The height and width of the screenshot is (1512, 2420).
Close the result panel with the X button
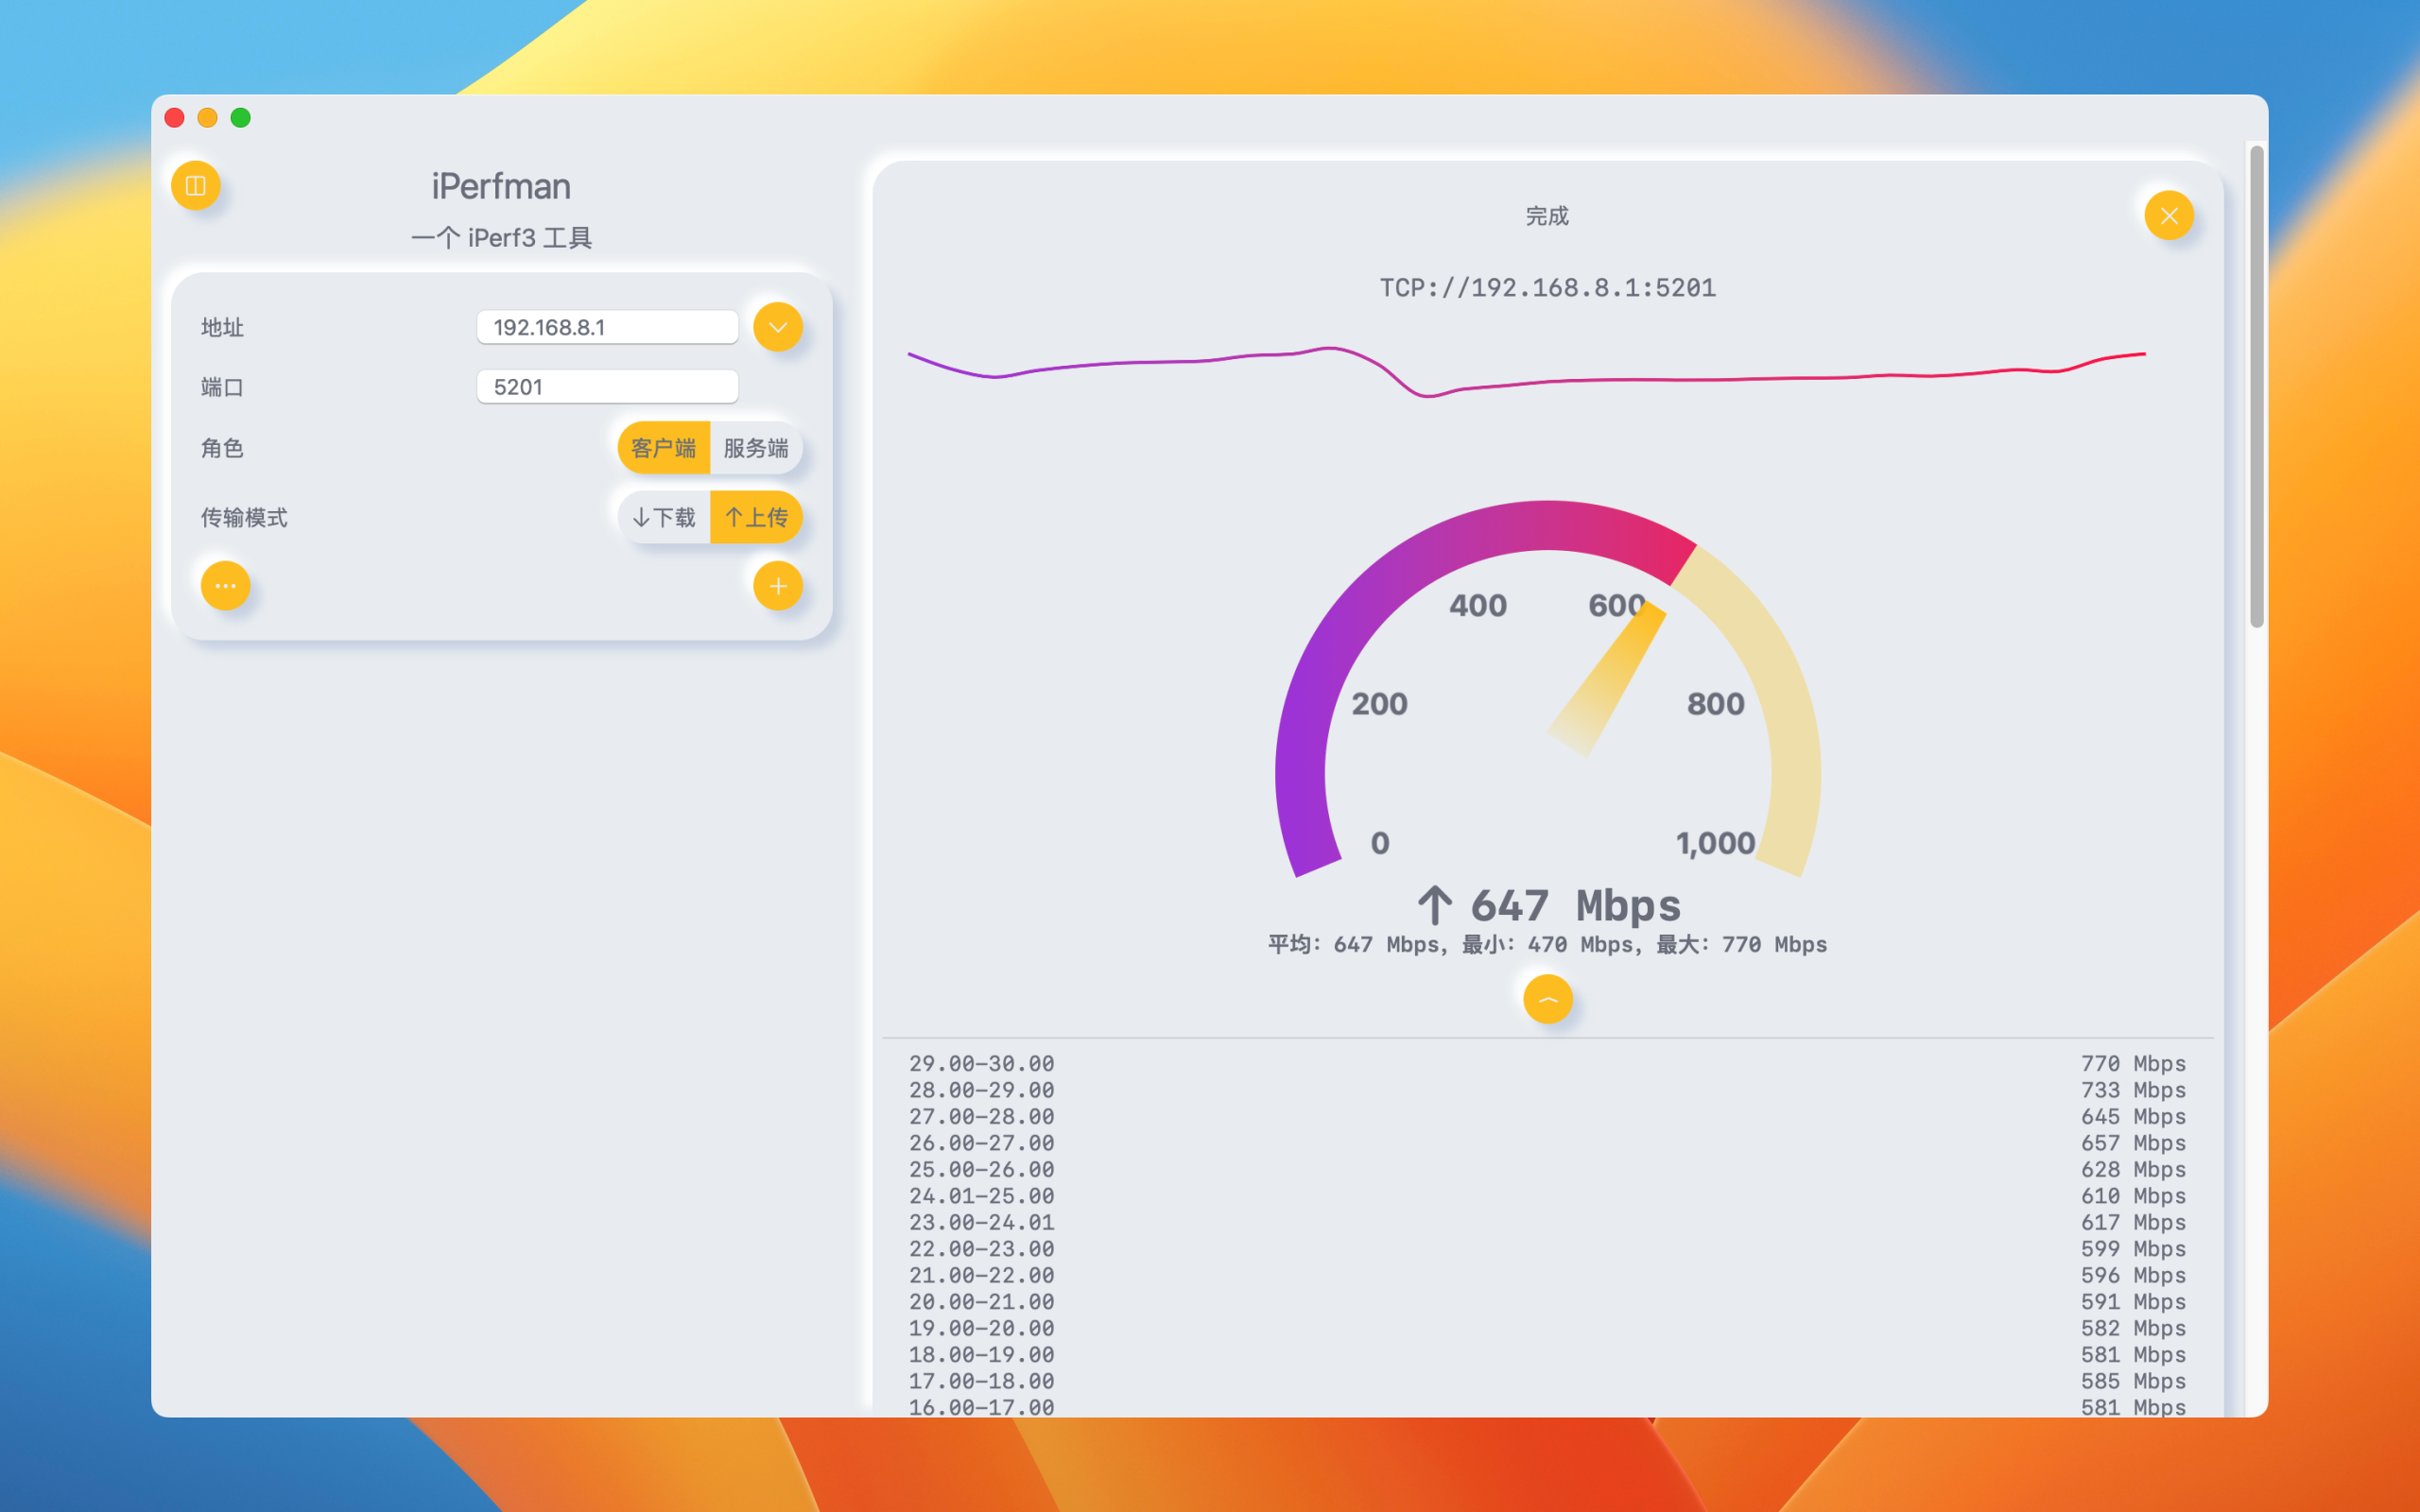2169,215
